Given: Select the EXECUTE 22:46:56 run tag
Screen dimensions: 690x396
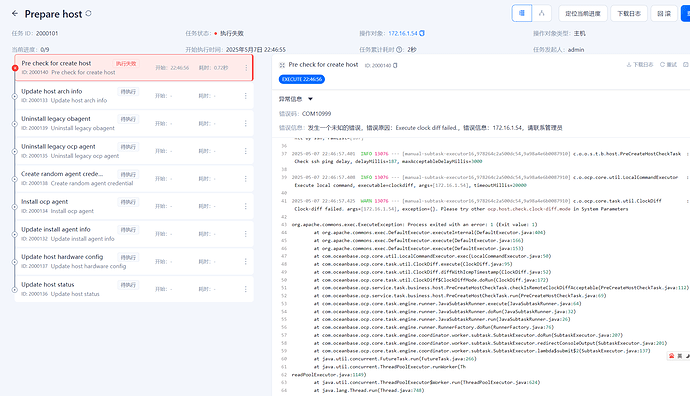Looking at the screenshot, I should point(302,79).
